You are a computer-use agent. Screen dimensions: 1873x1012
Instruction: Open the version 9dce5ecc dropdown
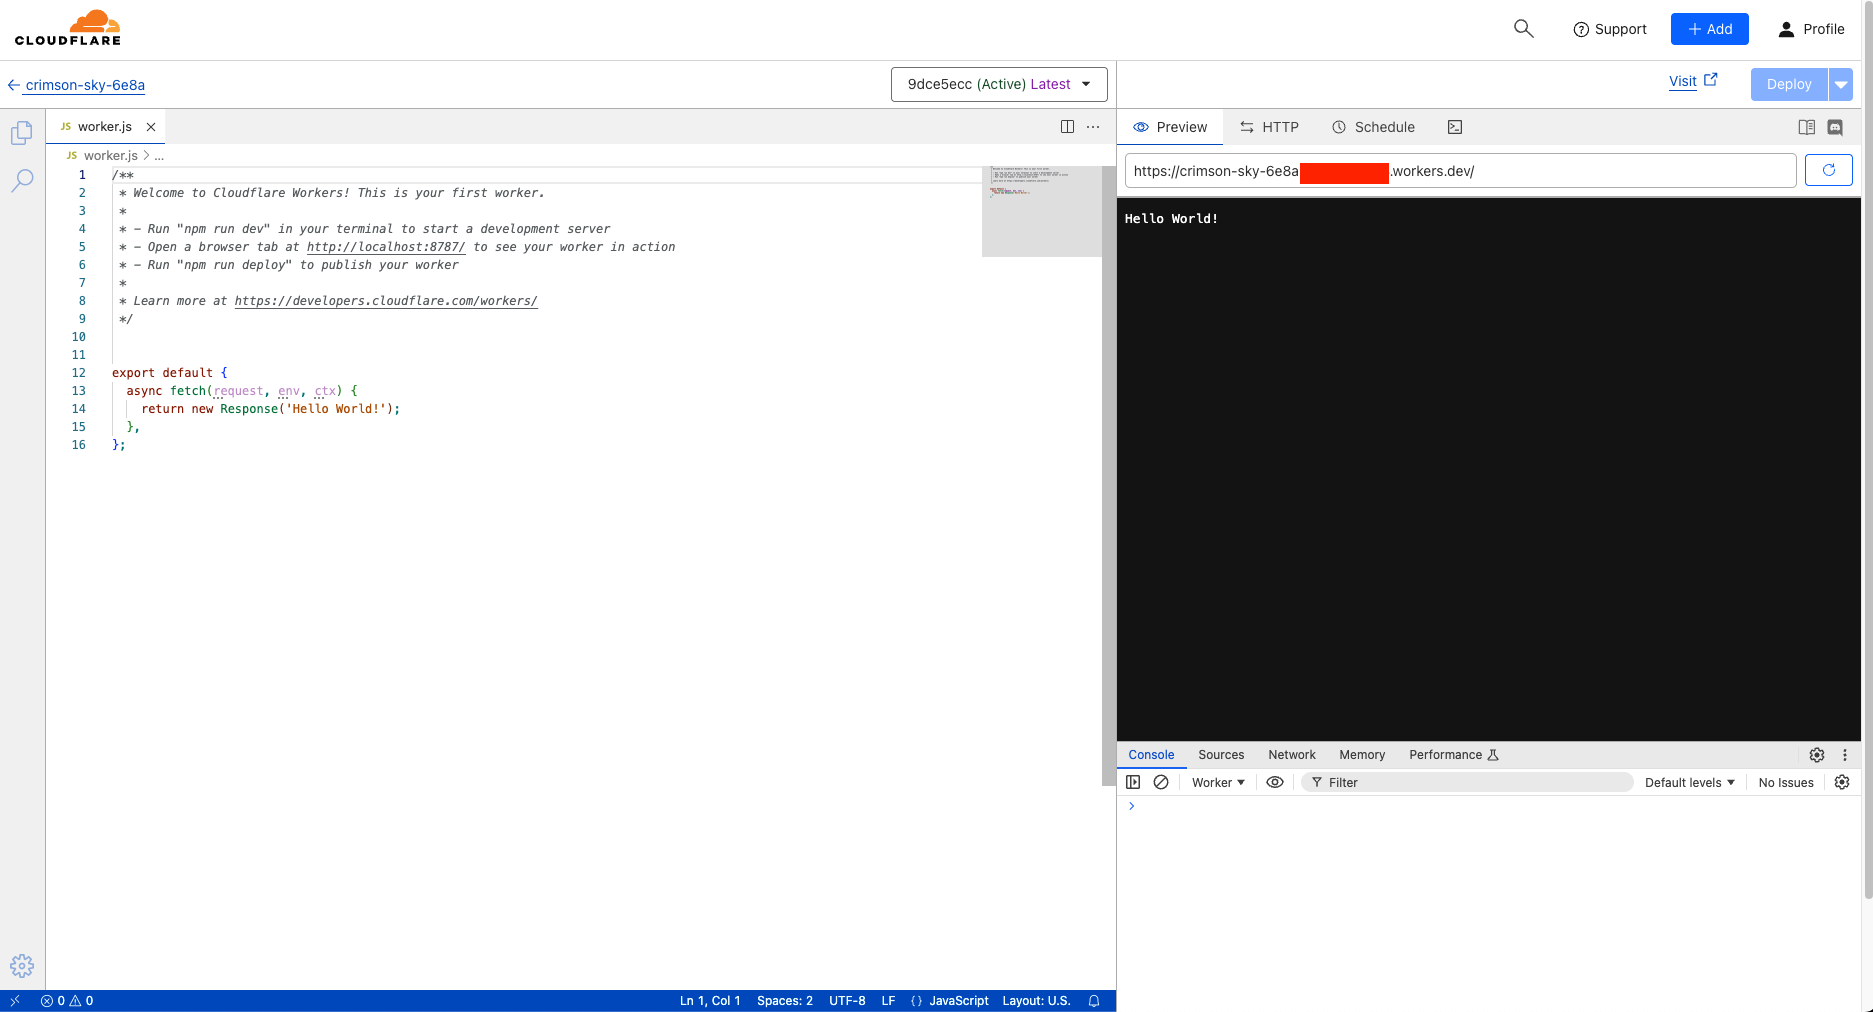(x=999, y=85)
